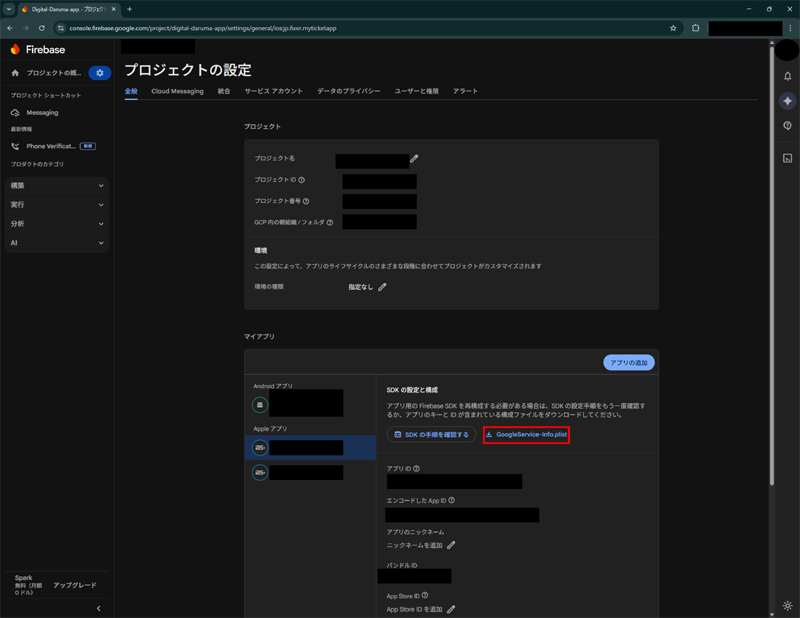Edit the project name with pencil icon

tap(414, 159)
